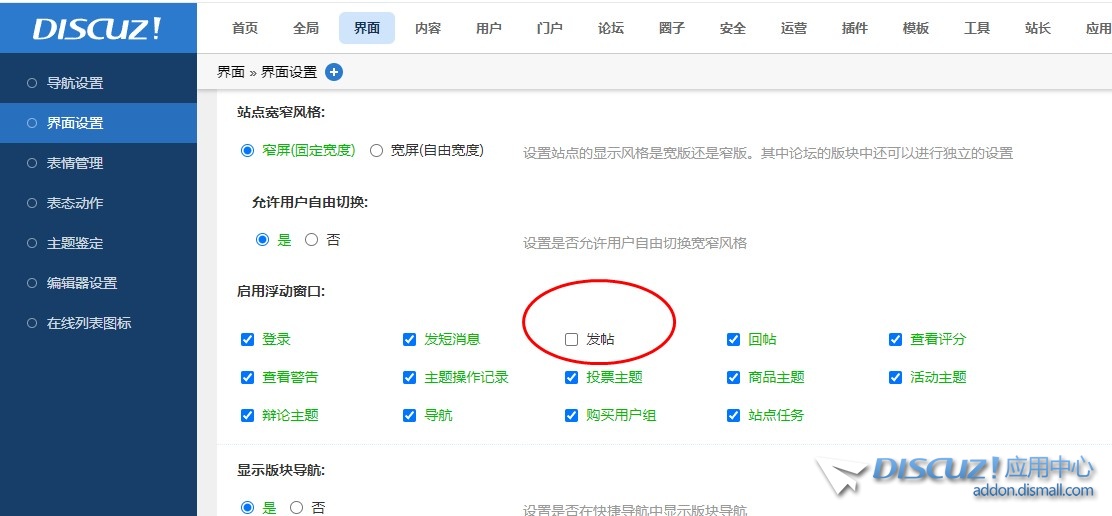Screen dimensions: 1112x516
Task: Select 窄屏(固定宽度) radio option
Action: coord(248,150)
